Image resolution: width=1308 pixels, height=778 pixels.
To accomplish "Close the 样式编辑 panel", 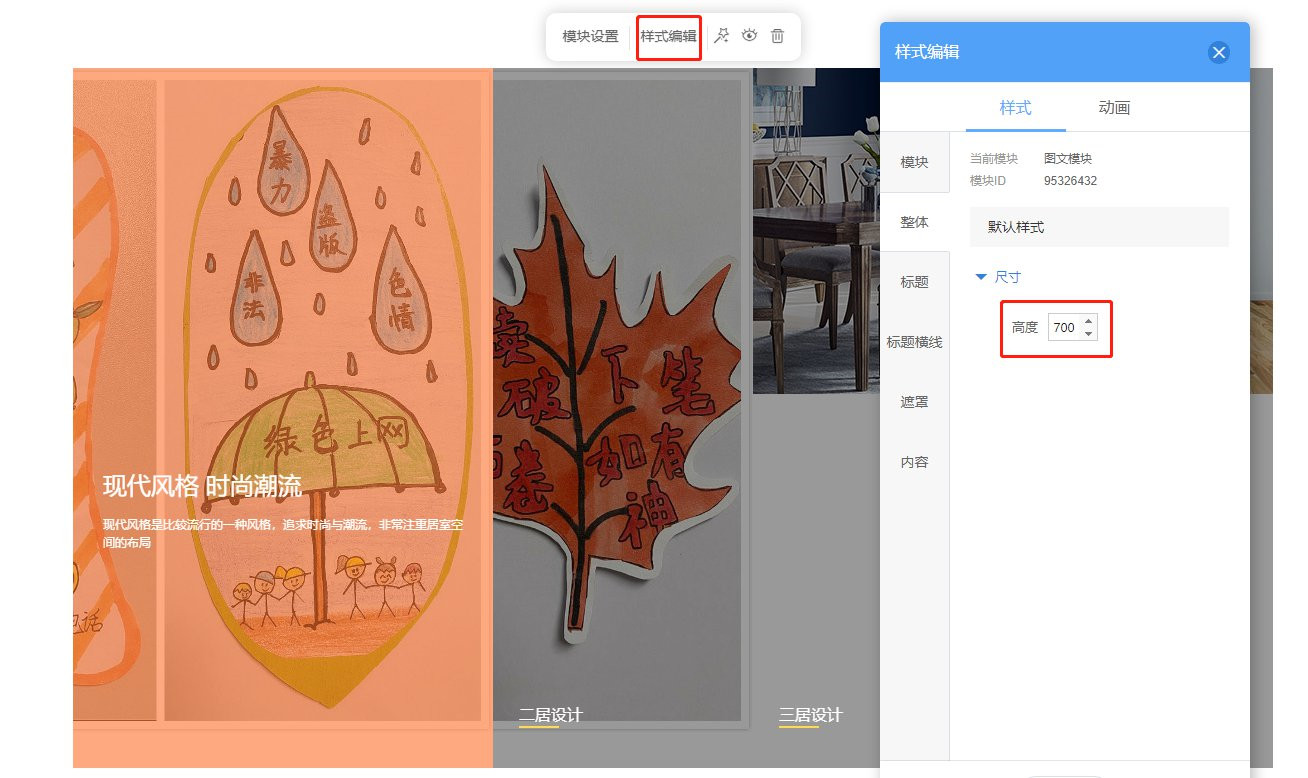I will pos(1218,53).
